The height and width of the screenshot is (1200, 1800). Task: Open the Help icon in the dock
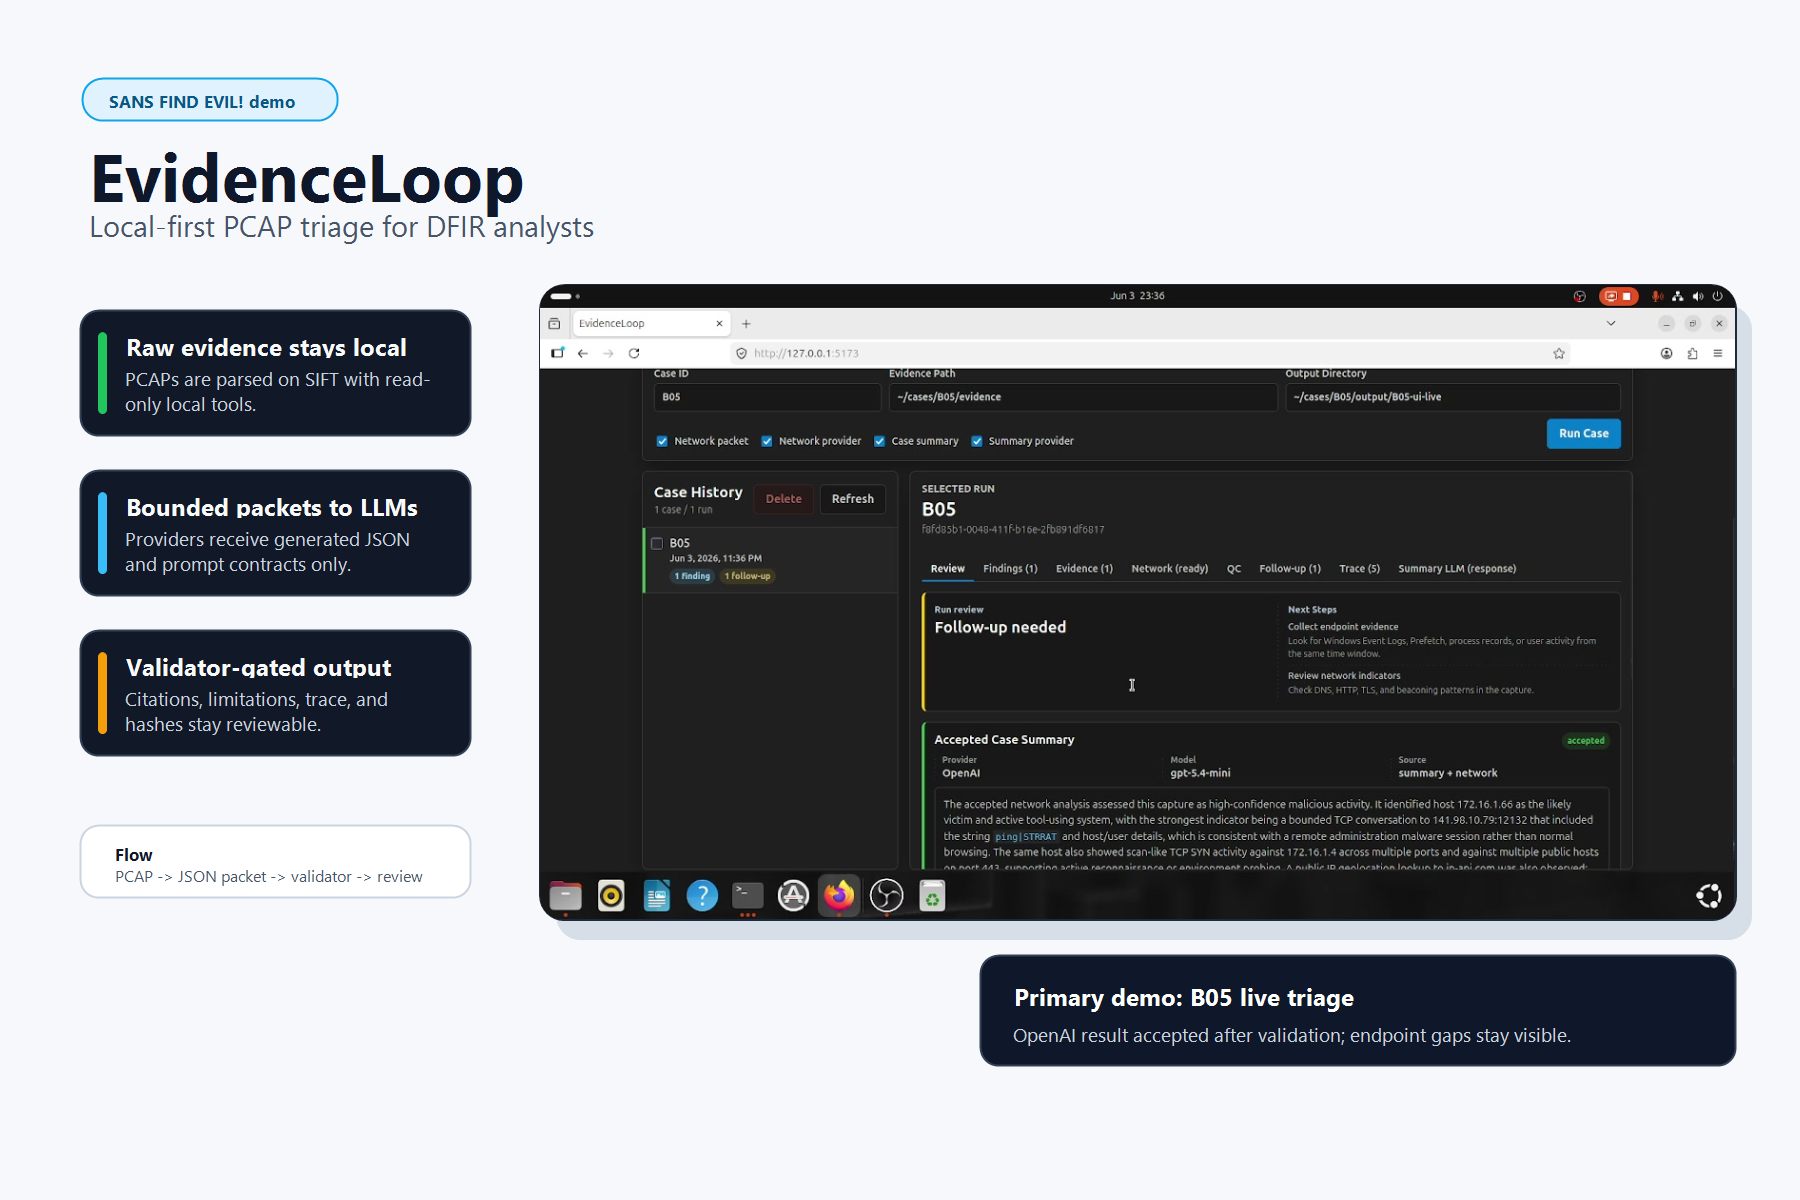coord(702,896)
